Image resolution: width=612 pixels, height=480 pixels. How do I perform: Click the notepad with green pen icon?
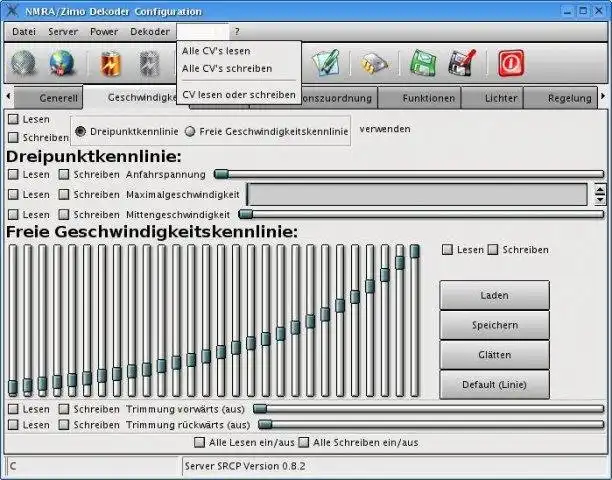[x=326, y=62]
